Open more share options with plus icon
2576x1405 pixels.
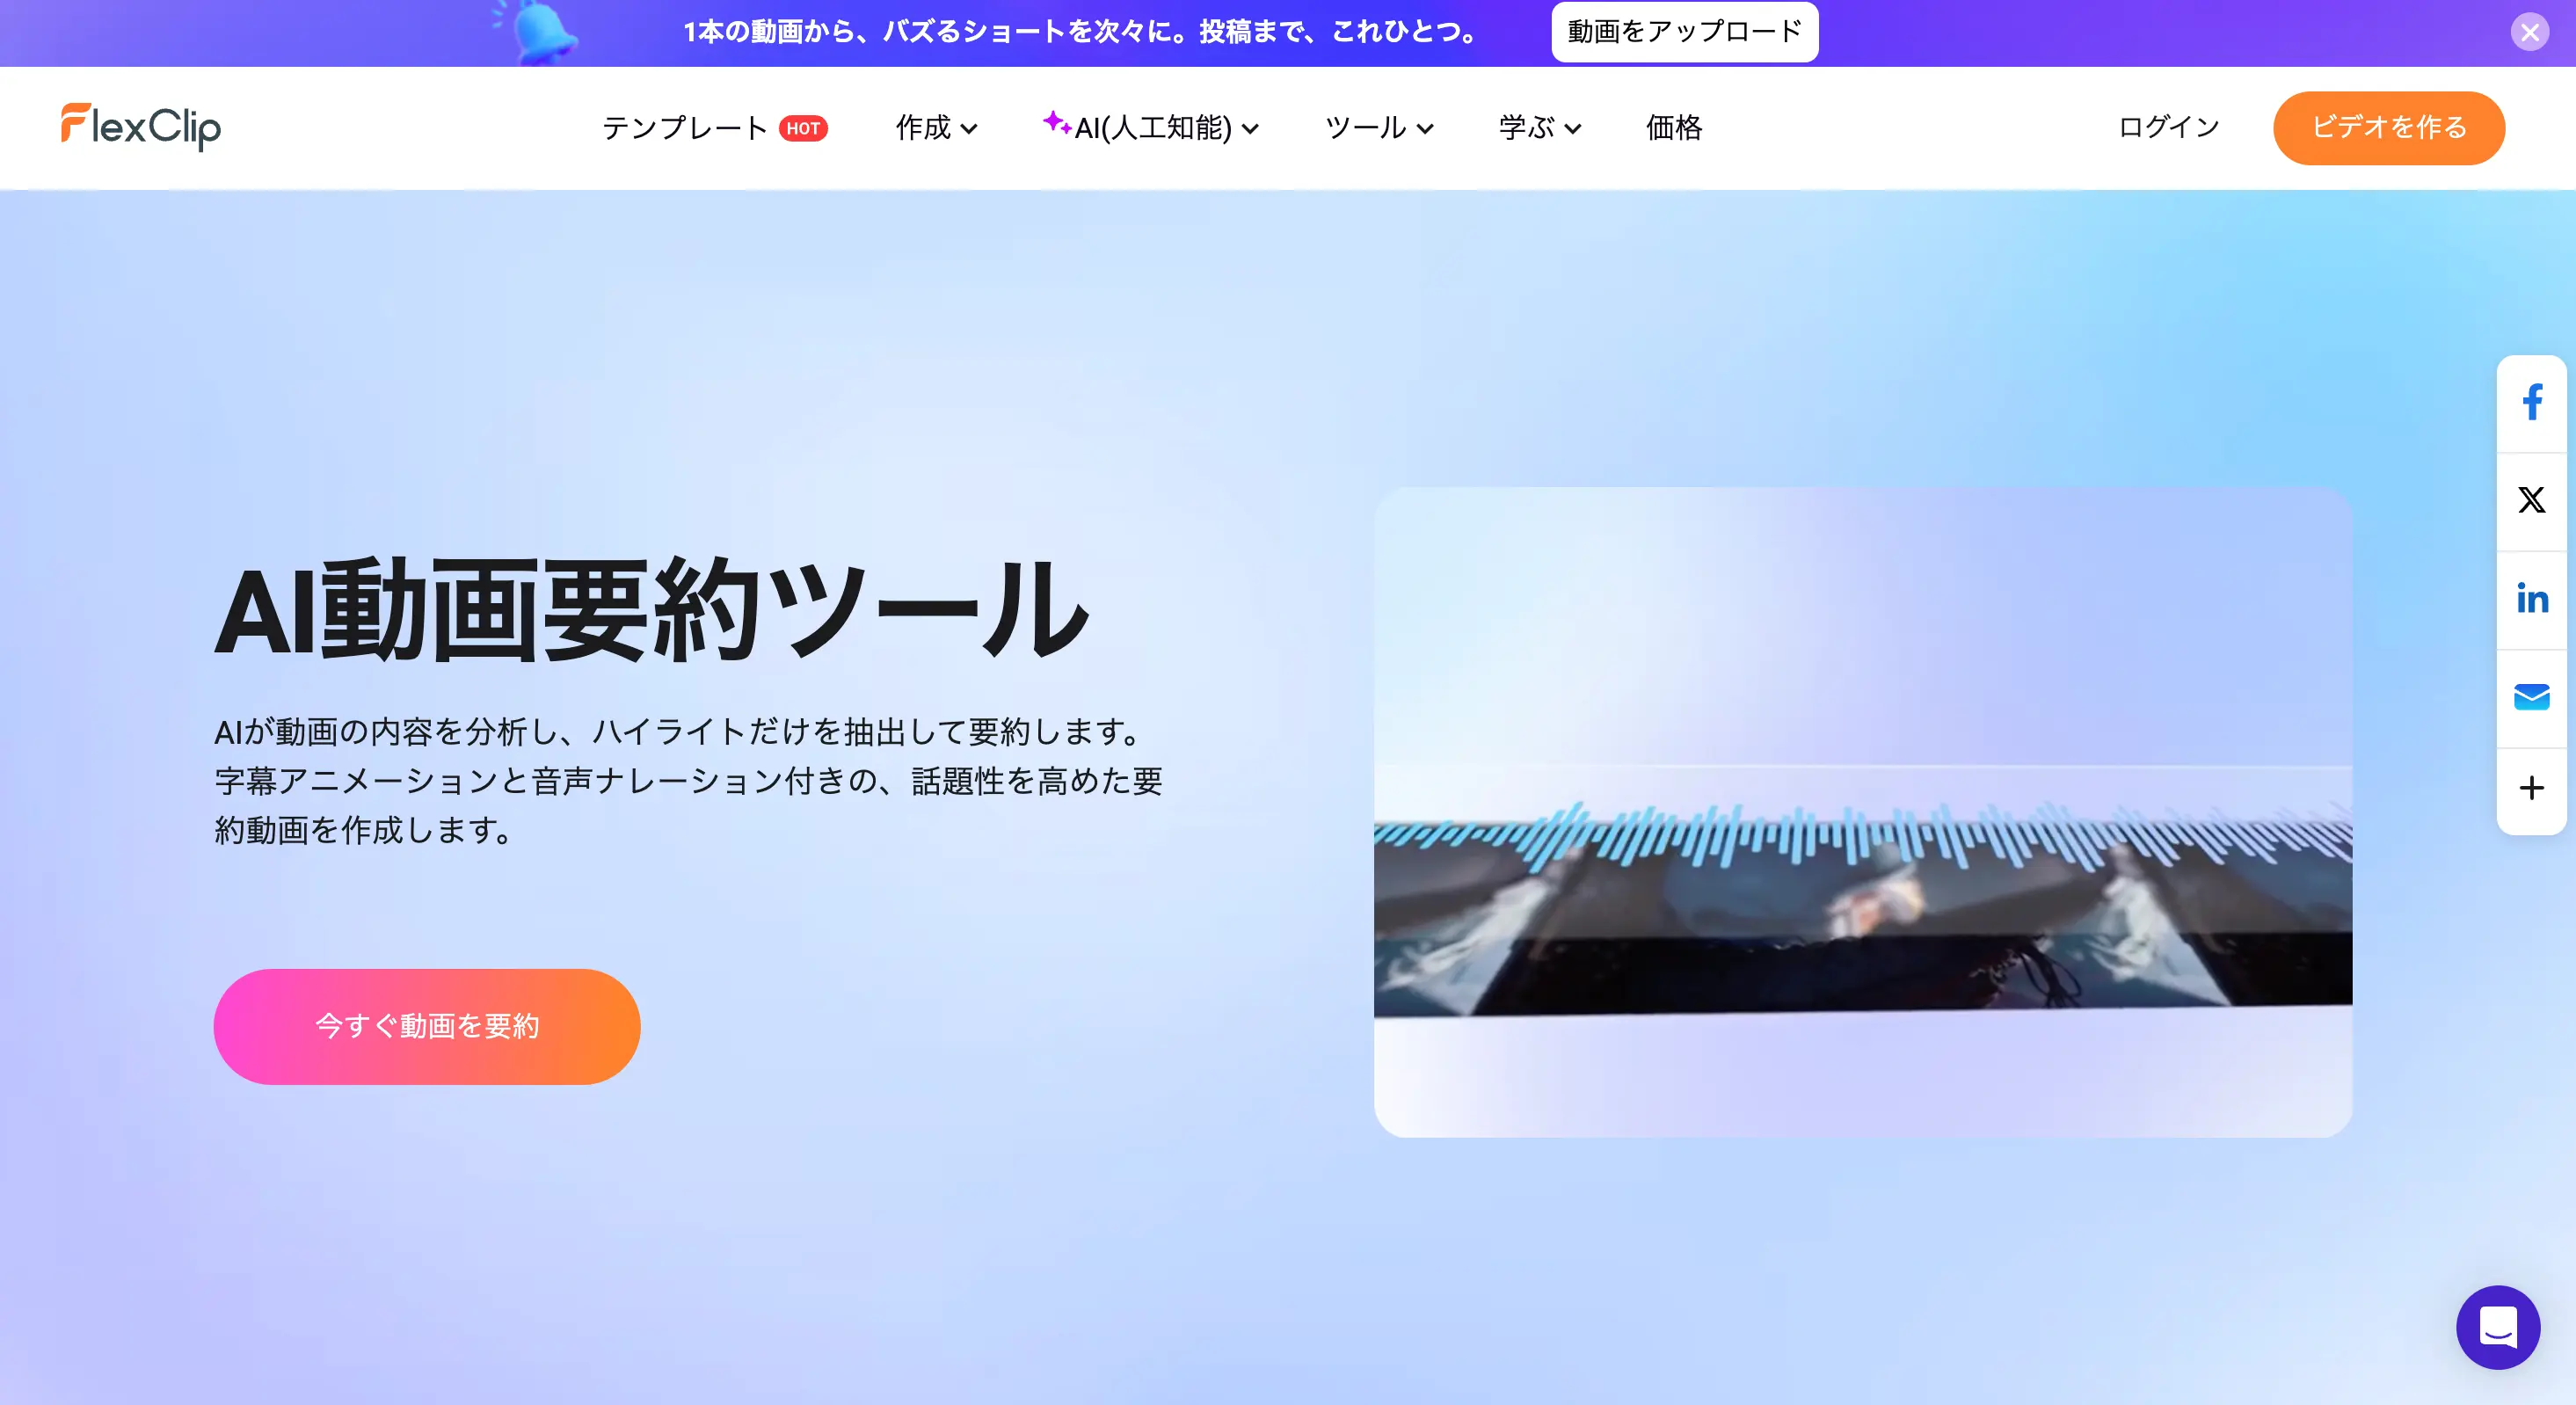pos(2531,788)
